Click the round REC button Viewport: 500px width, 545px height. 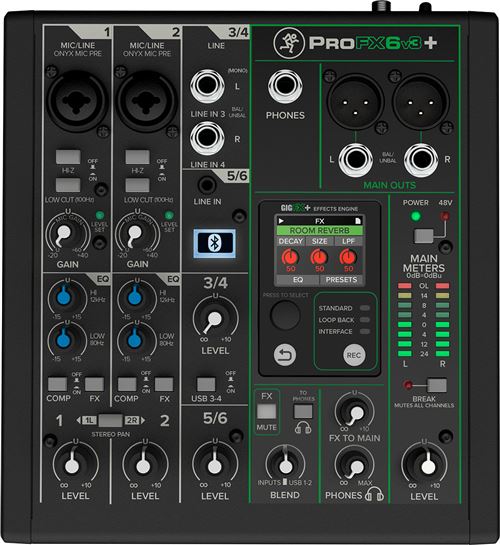(x=354, y=355)
